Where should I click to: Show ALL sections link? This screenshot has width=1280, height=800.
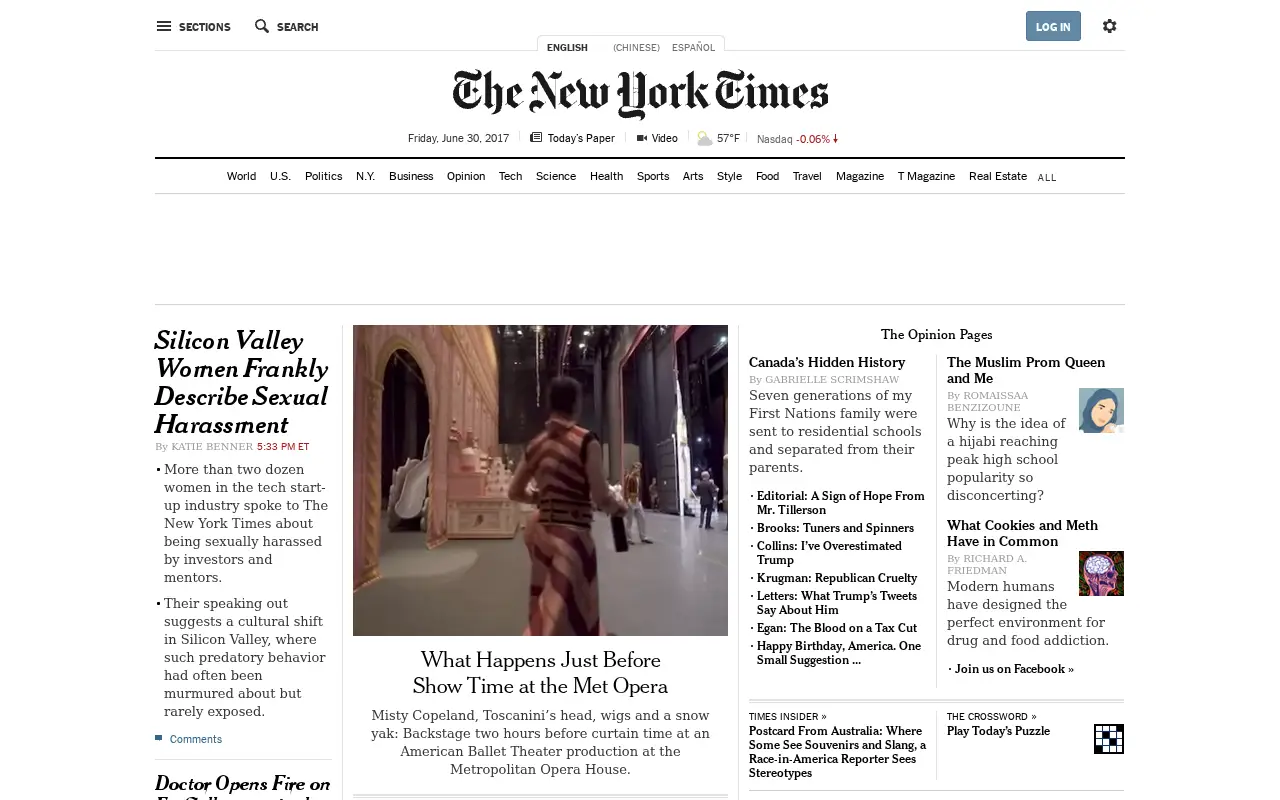pos(1047,177)
